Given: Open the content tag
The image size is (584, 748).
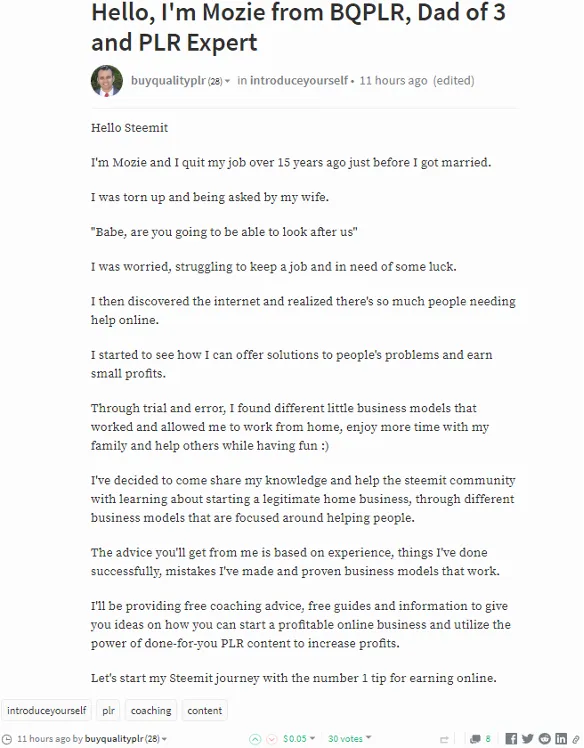Looking at the screenshot, I should tap(205, 710).
